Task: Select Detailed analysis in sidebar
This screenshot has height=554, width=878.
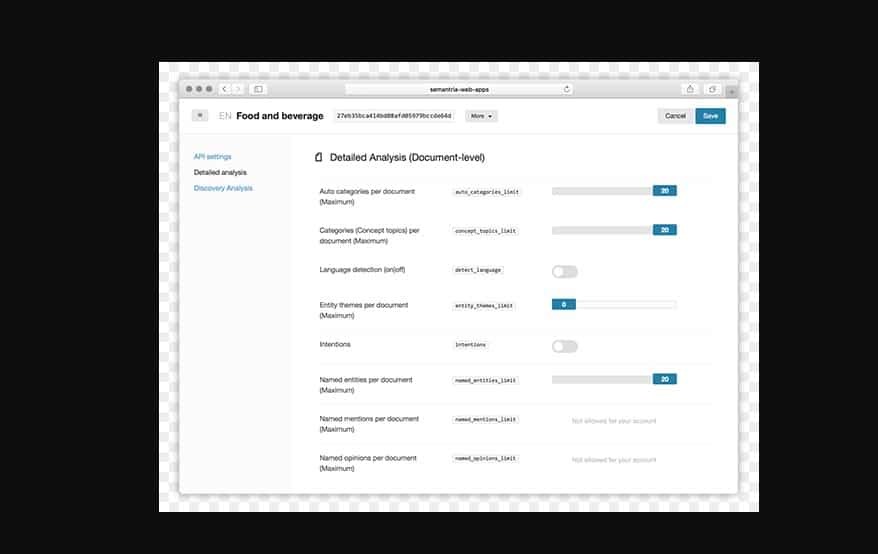Action: (x=220, y=173)
